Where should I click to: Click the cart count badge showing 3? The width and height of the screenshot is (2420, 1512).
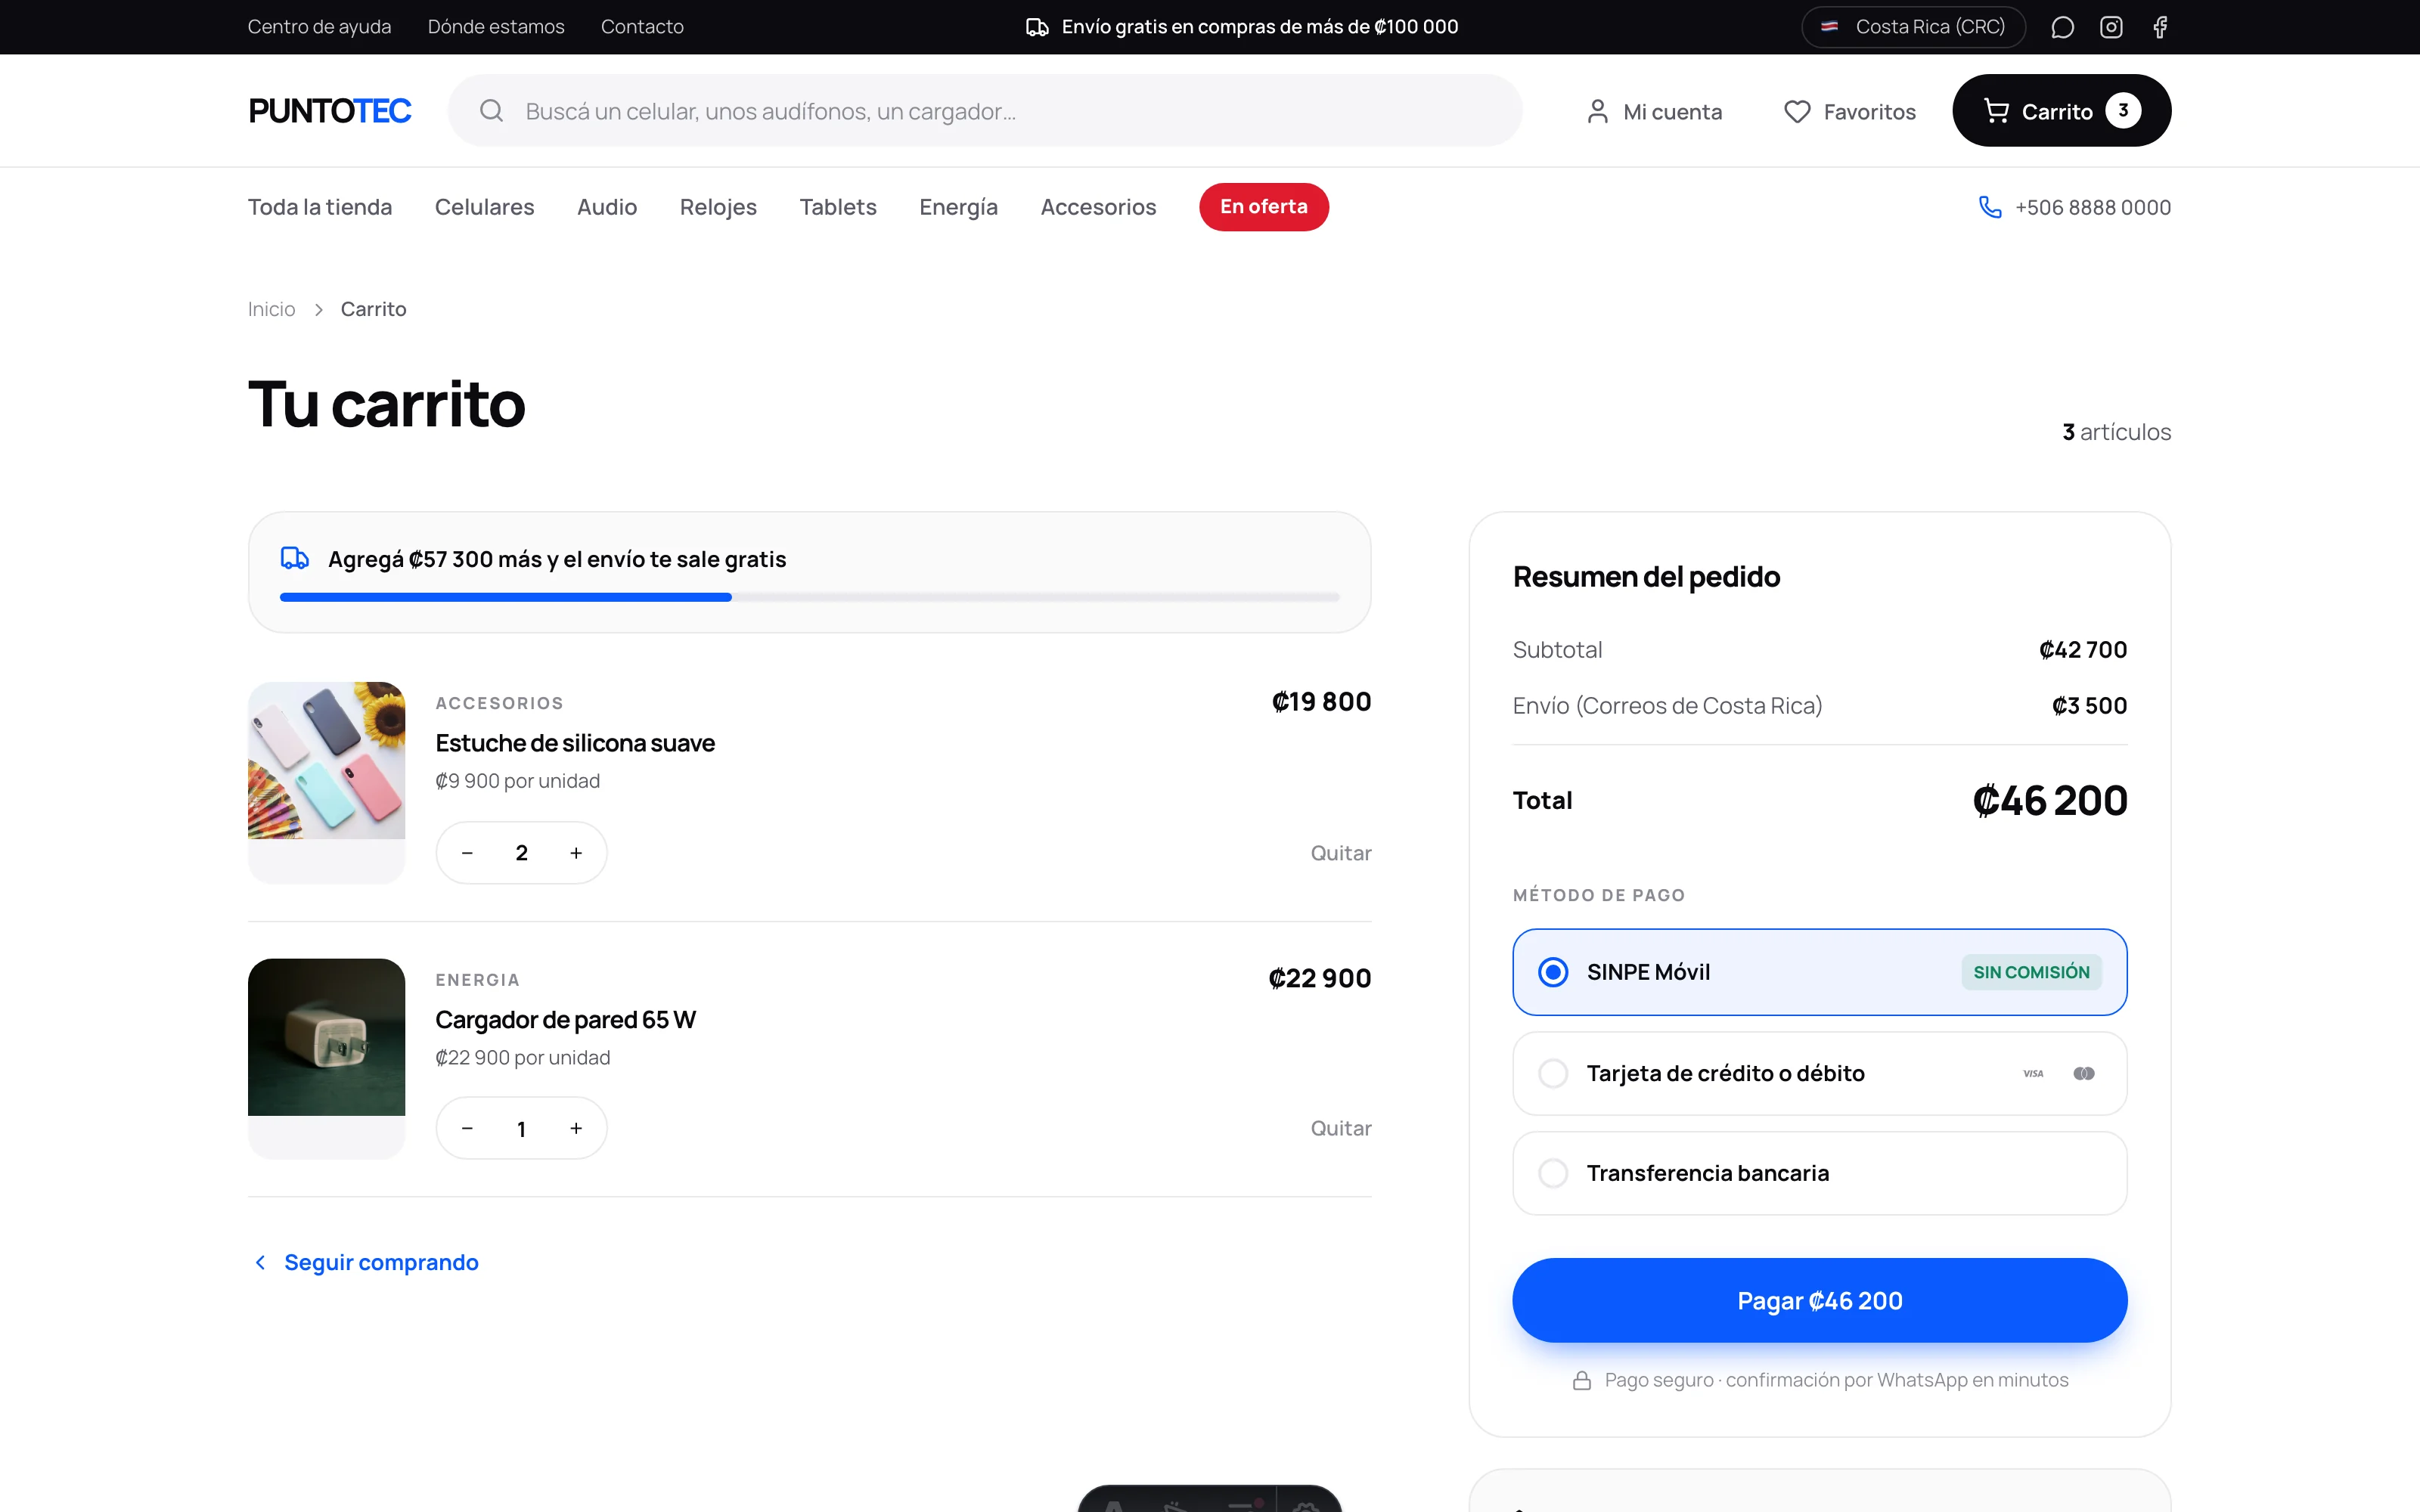[2123, 111]
